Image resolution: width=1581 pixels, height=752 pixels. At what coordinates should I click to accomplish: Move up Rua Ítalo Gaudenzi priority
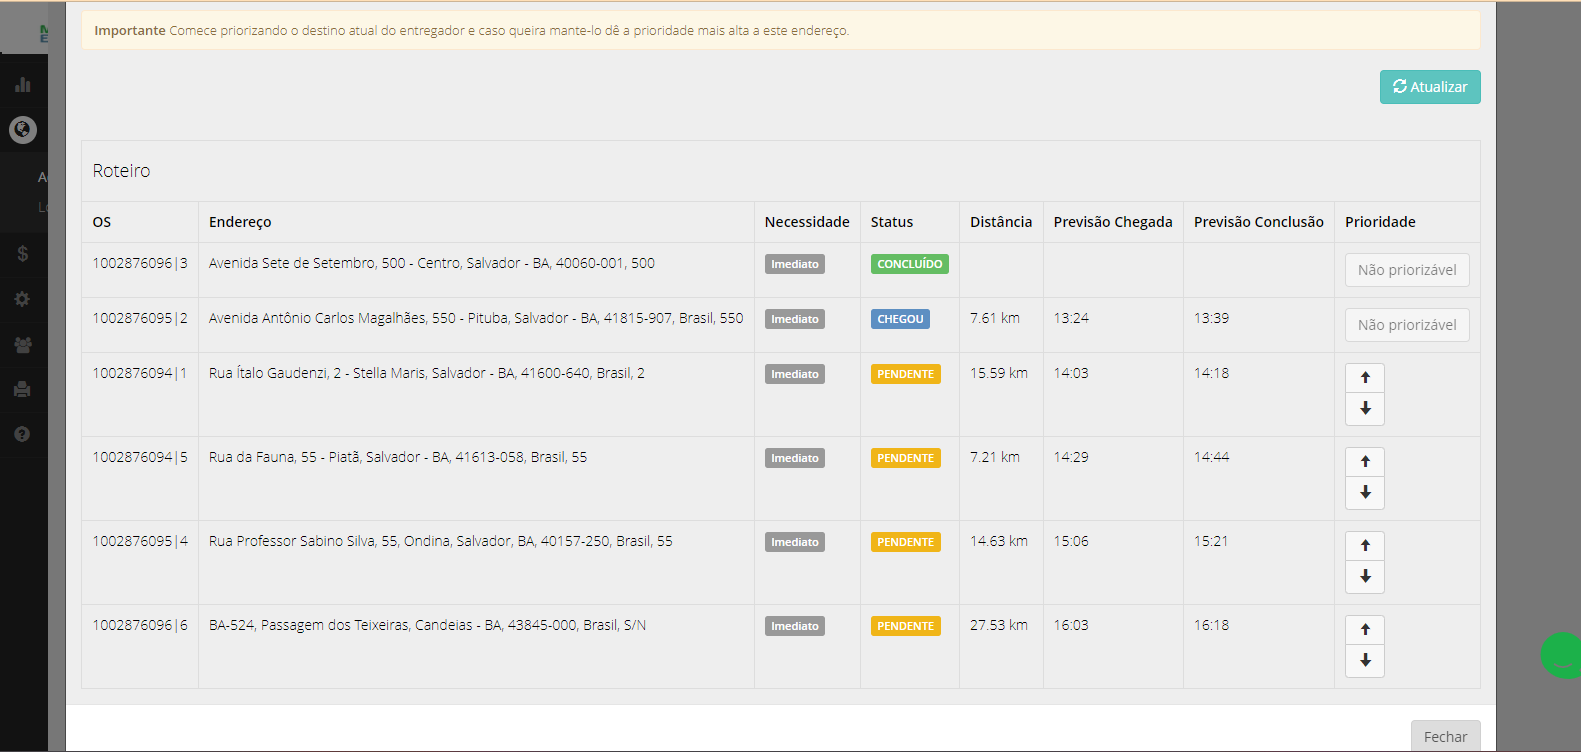coord(1365,378)
